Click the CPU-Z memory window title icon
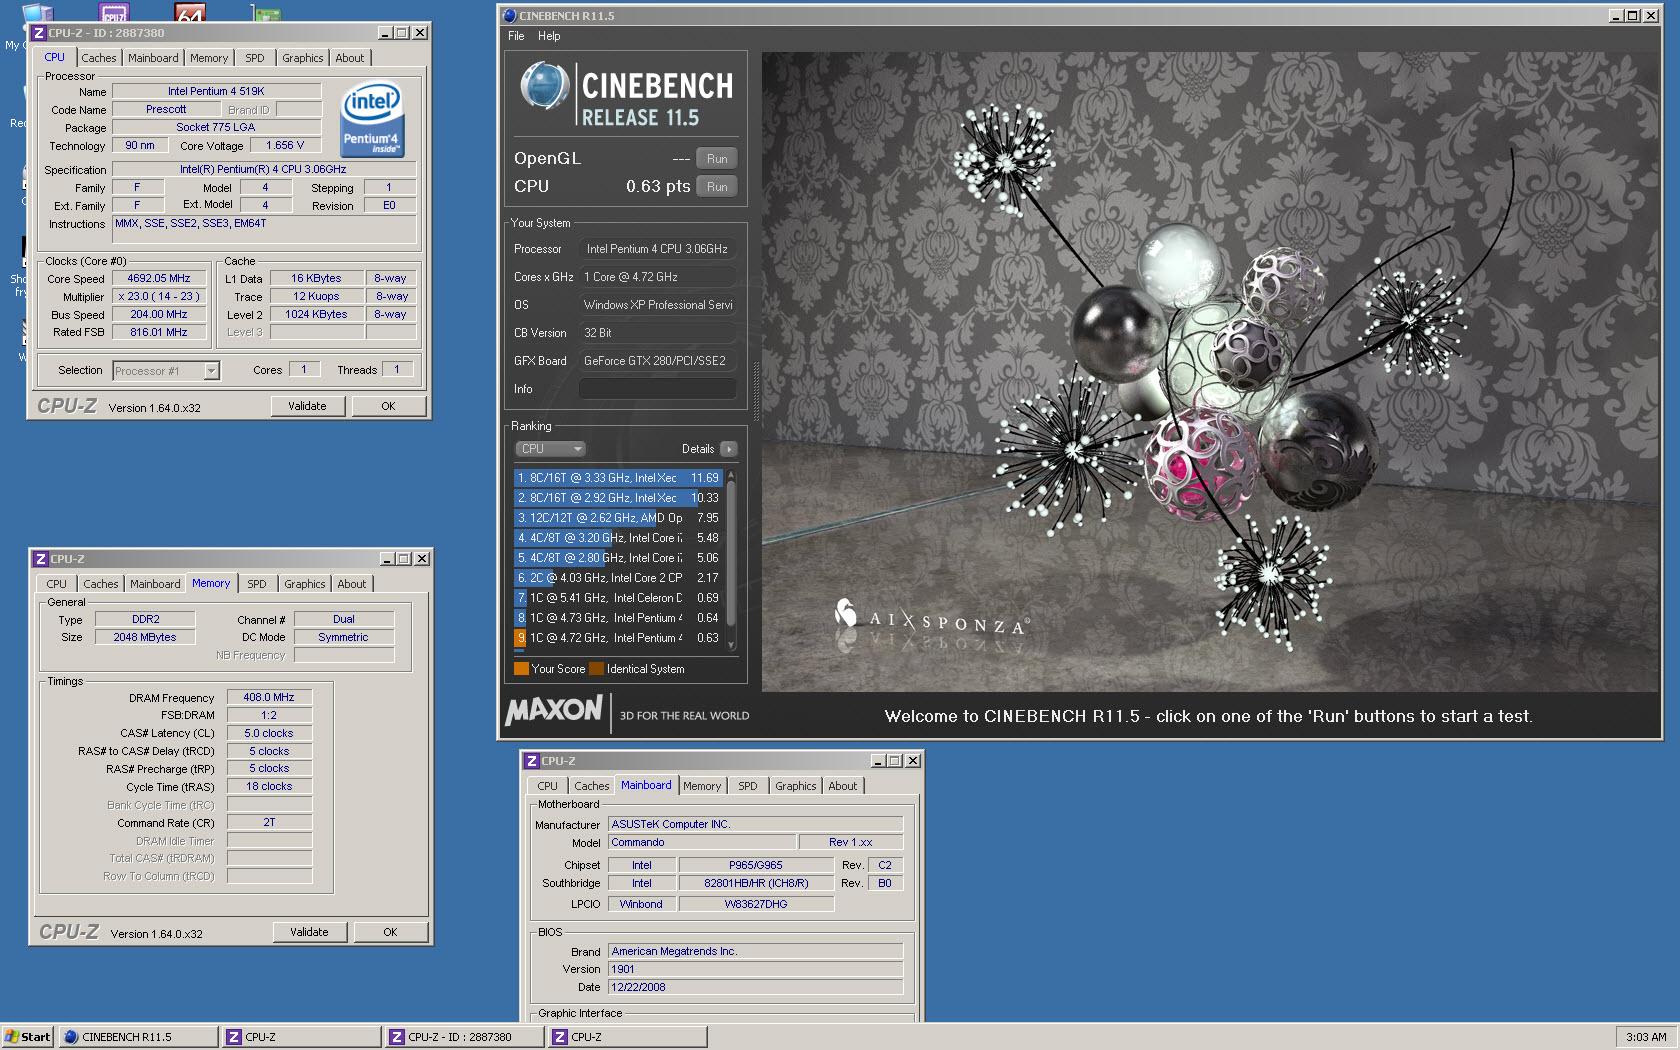 (x=40, y=559)
